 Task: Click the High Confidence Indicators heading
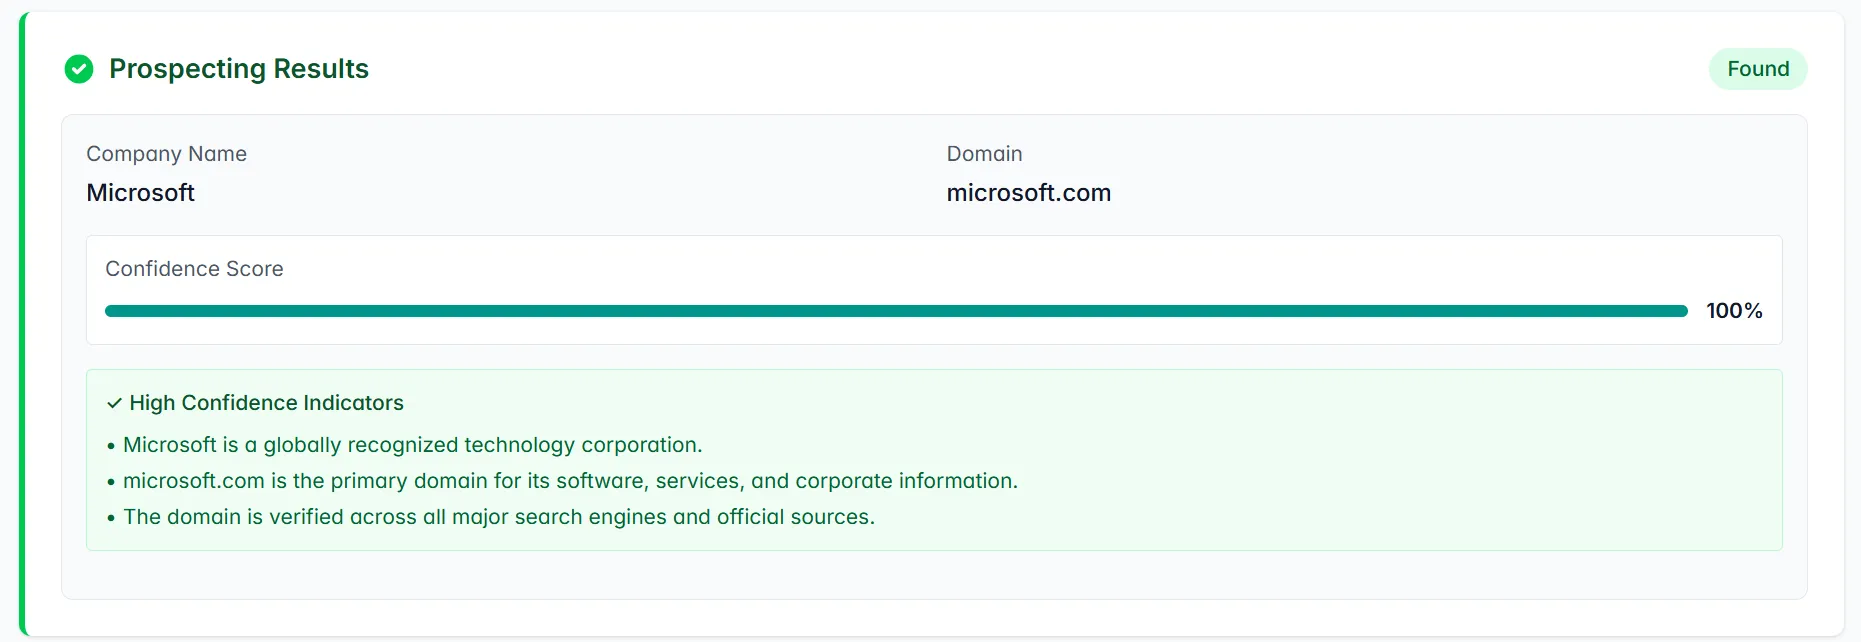click(266, 403)
